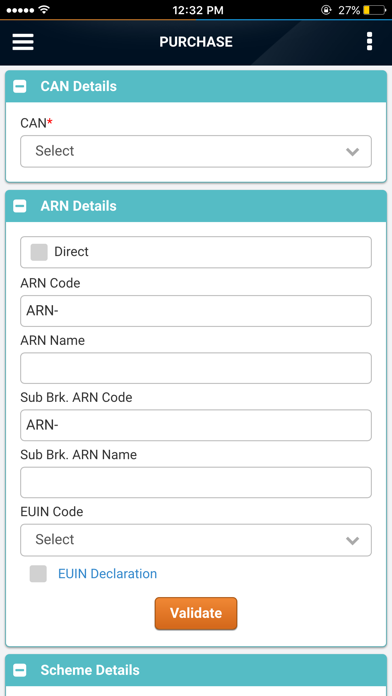392x696 pixels.
Task: Tap the Wi-Fi icon in status bar
Action: (44, 10)
